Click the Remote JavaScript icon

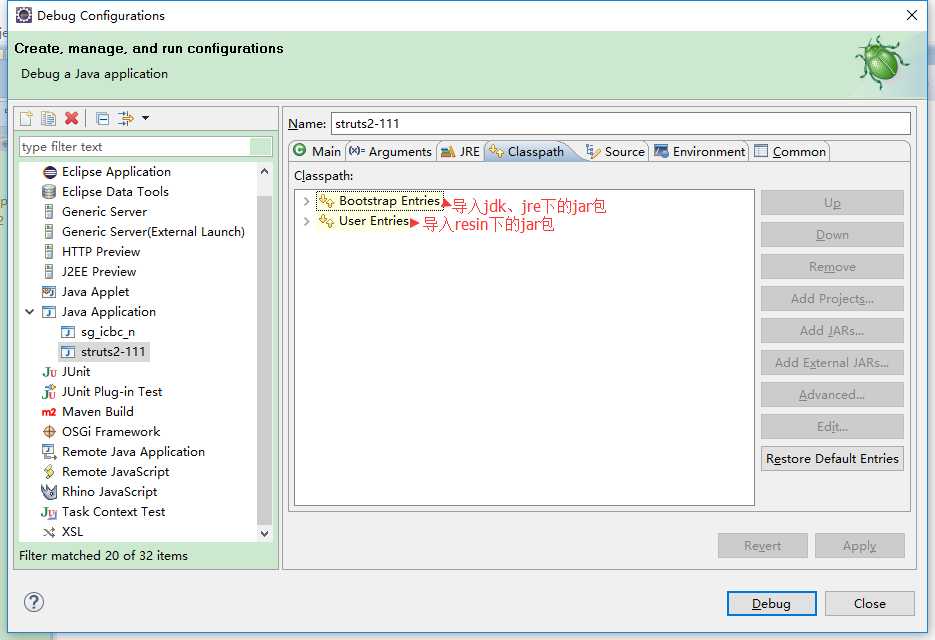(49, 472)
